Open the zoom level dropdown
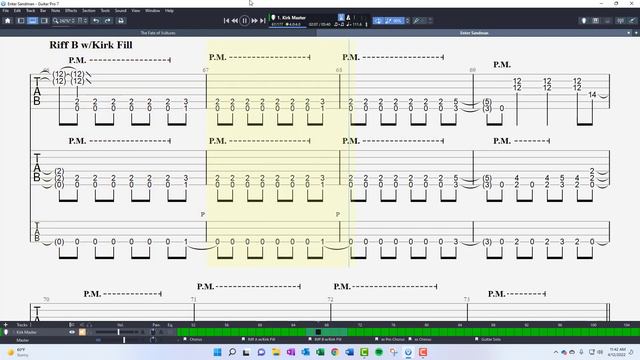 (64, 21)
